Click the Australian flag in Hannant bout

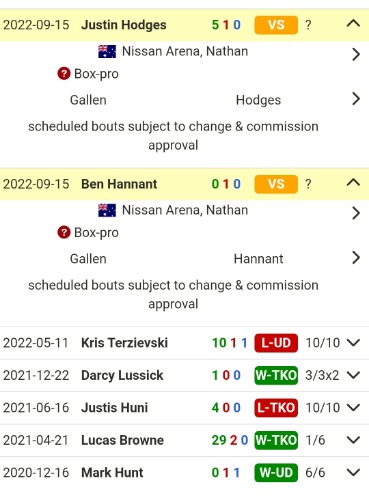[107, 210]
